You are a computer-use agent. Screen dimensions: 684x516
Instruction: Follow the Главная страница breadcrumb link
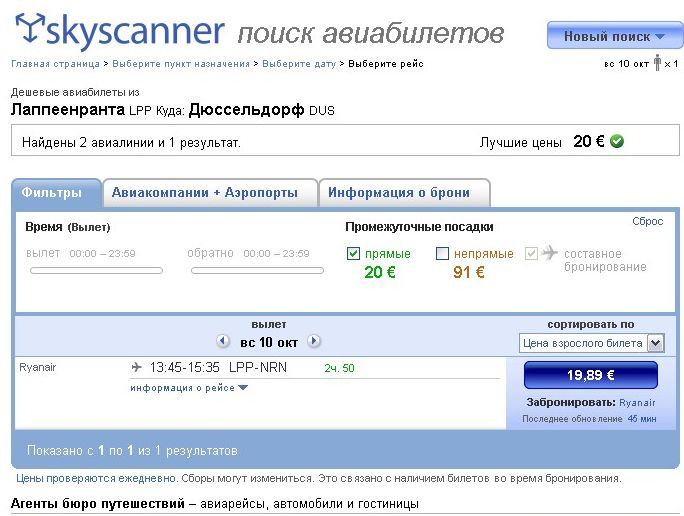[55, 64]
